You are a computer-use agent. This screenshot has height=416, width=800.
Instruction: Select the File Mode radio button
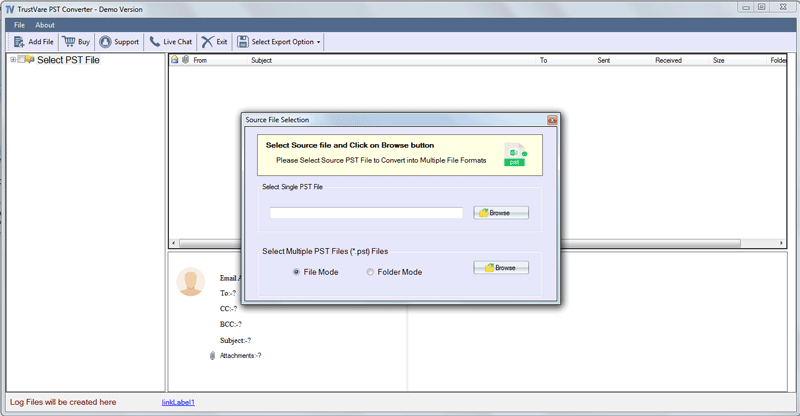click(296, 272)
